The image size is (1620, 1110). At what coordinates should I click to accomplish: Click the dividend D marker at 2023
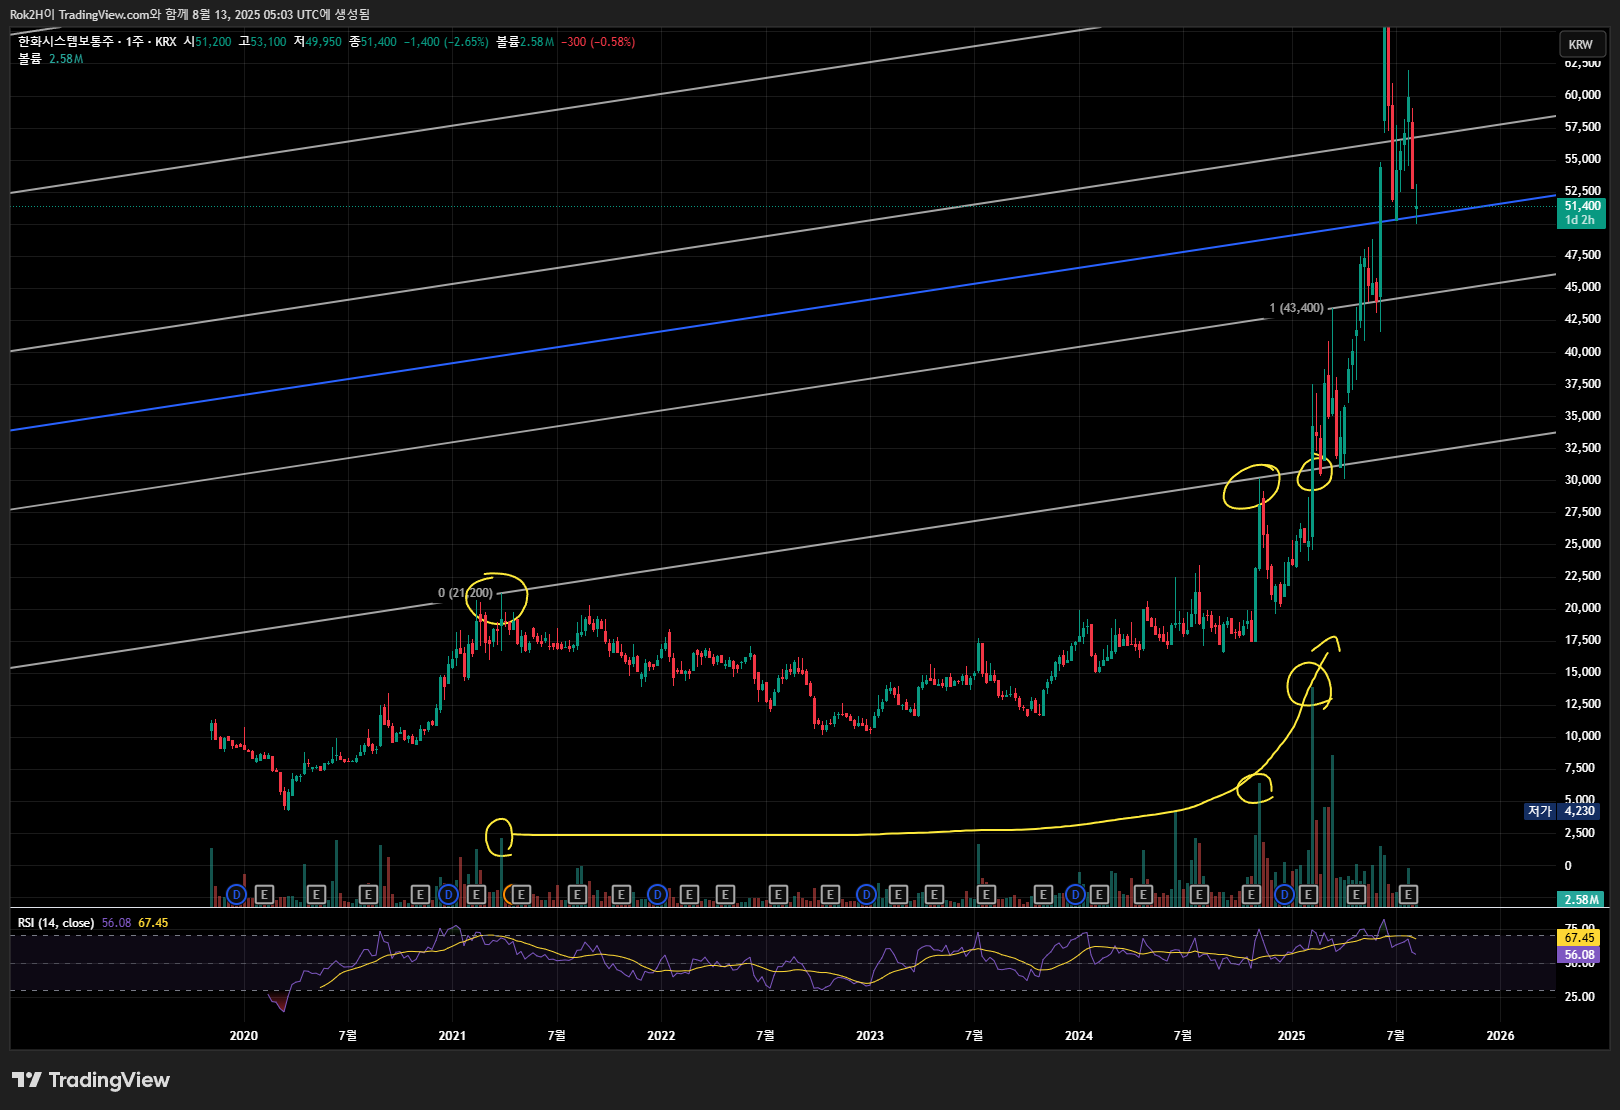tap(866, 894)
